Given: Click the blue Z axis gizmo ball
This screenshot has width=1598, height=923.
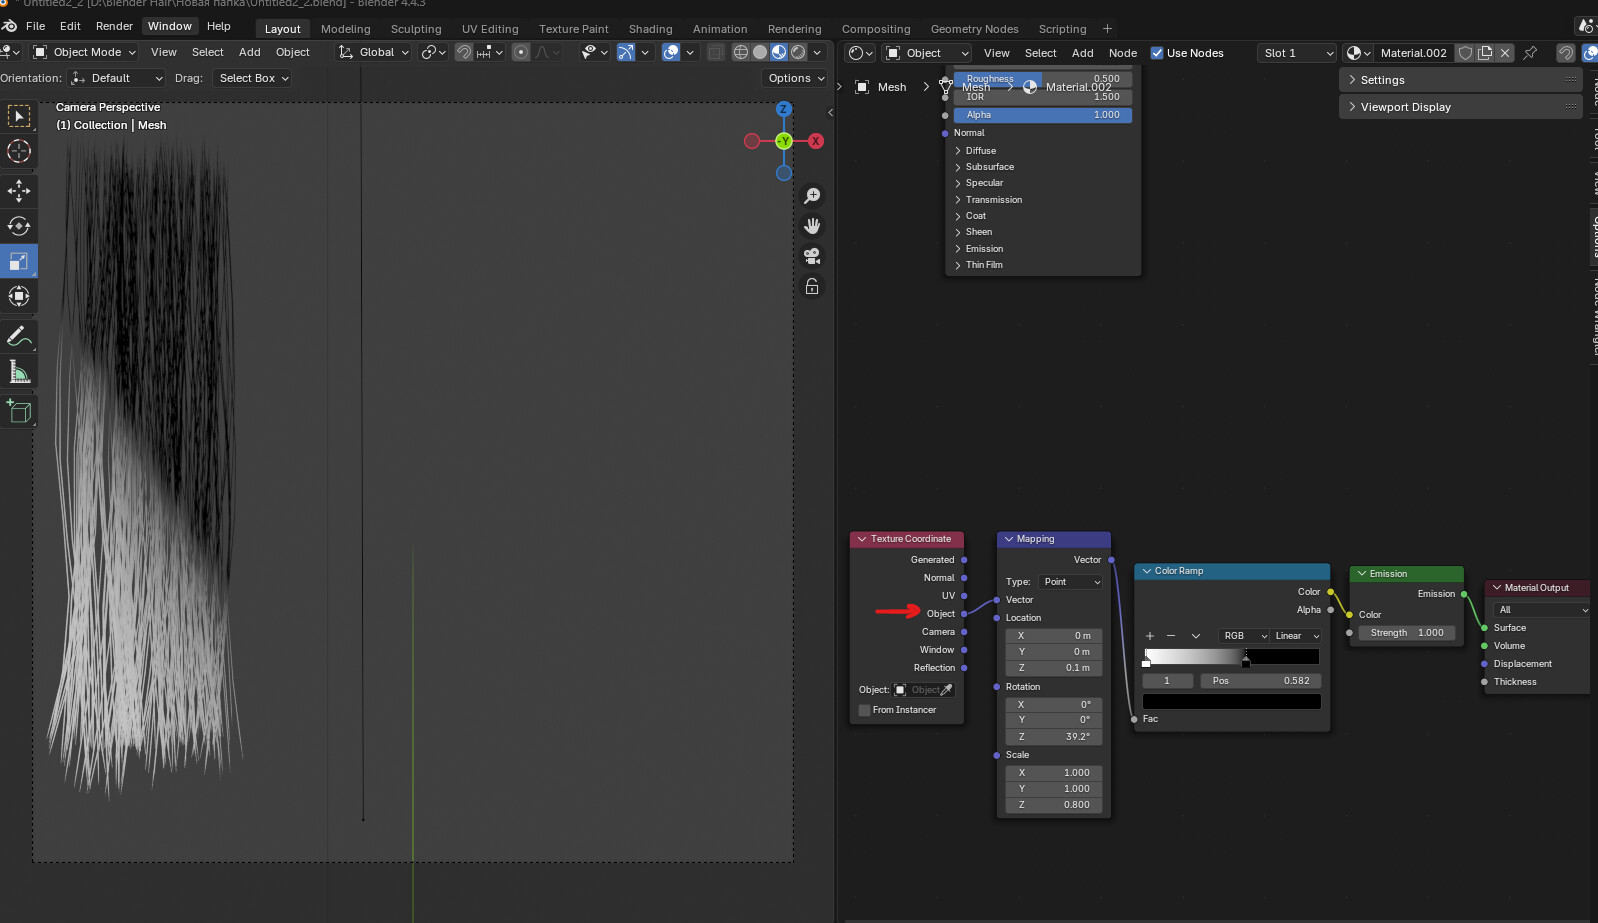Looking at the screenshot, I should pyautogui.click(x=784, y=109).
